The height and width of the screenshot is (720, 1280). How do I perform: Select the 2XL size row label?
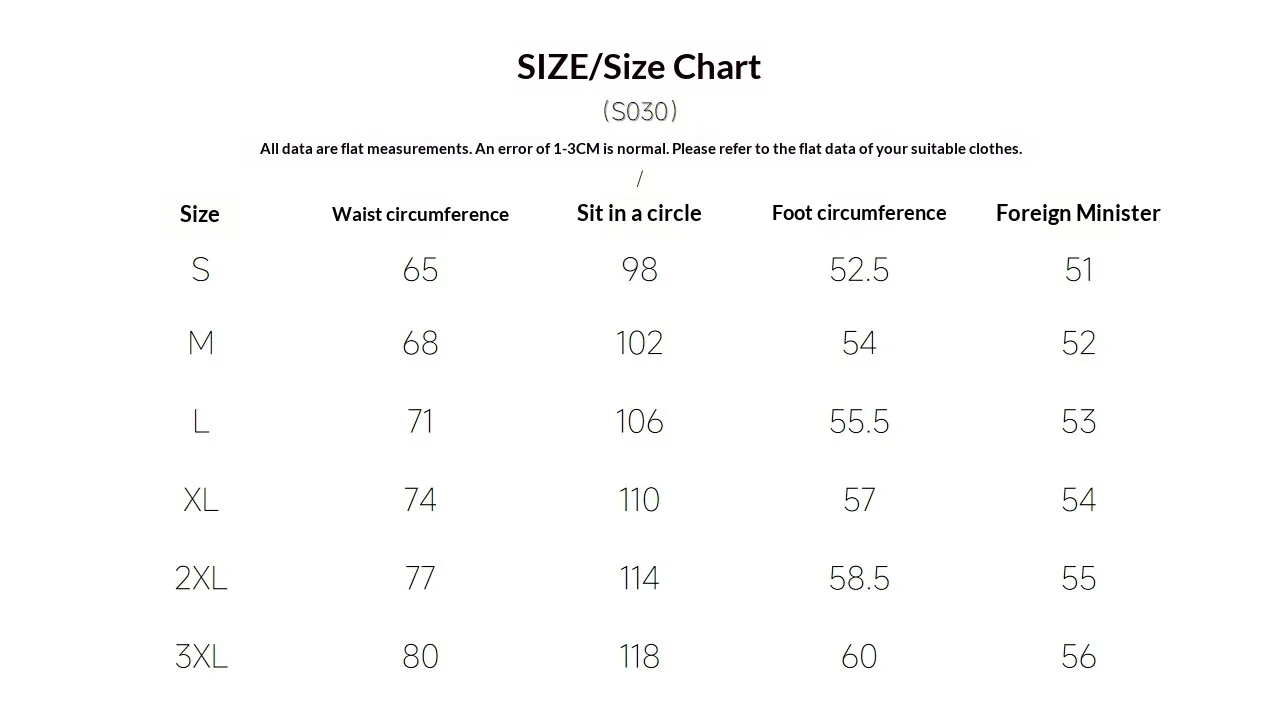click(x=201, y=578)
